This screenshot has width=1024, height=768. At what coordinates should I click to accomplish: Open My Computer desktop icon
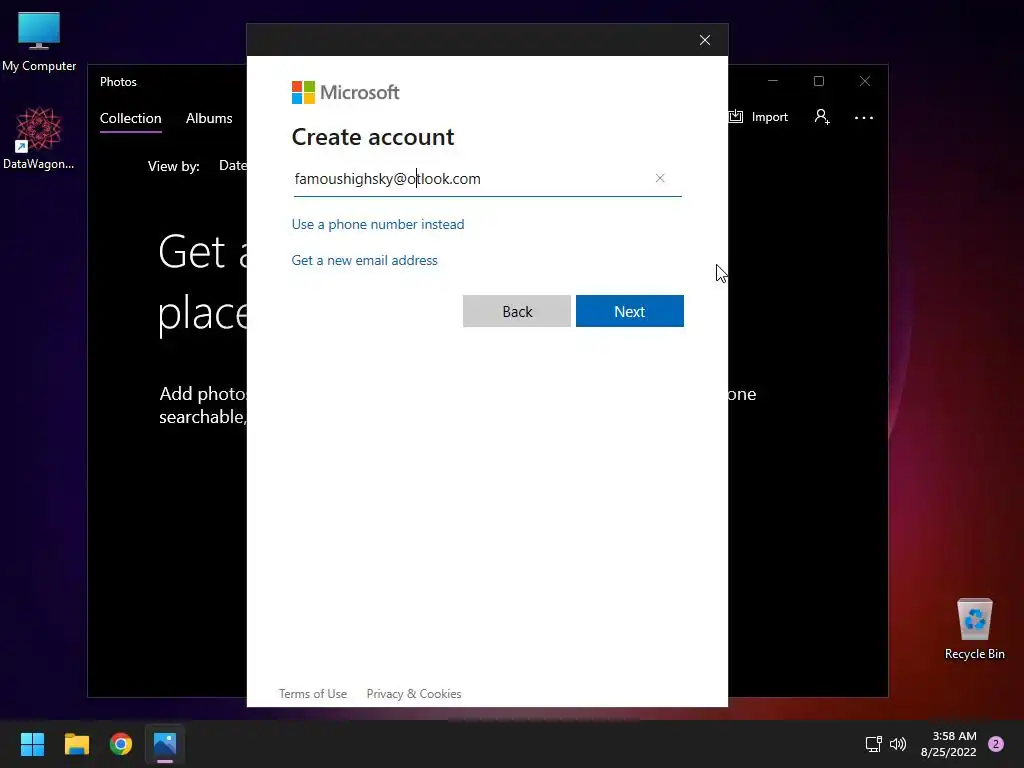point(39,42)
